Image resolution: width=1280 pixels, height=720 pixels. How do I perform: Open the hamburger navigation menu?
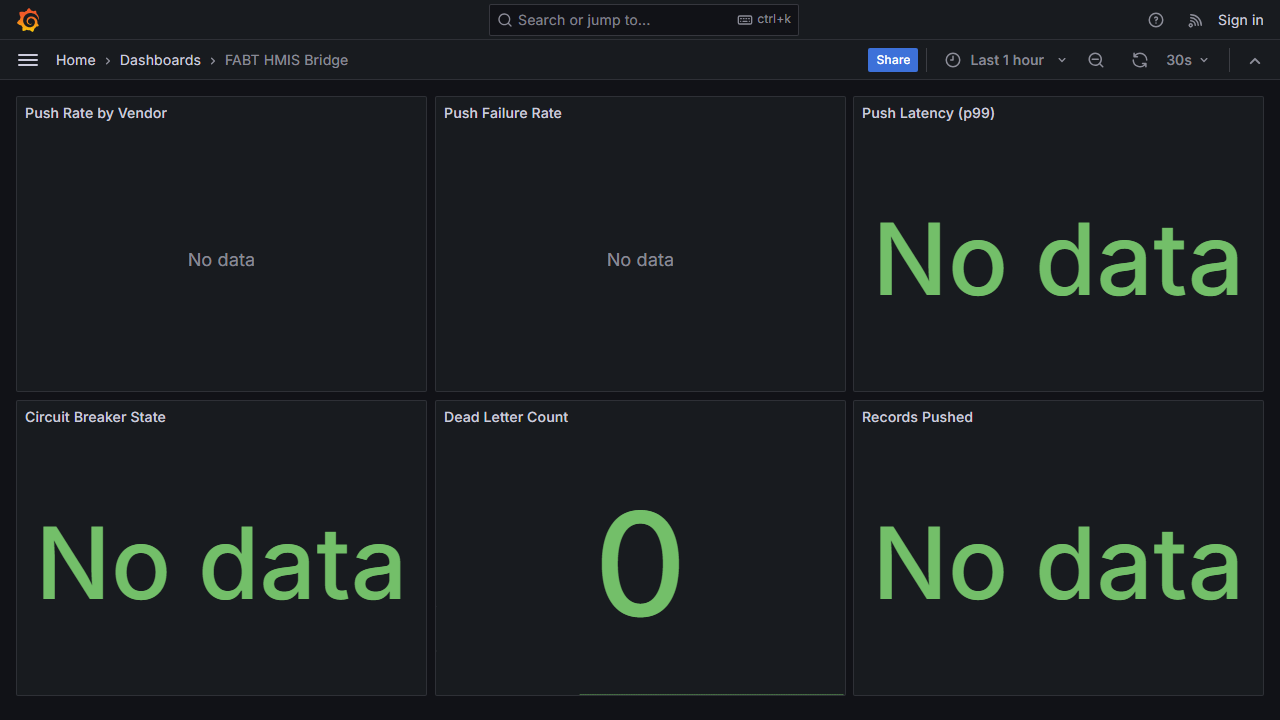click(27, 60)
